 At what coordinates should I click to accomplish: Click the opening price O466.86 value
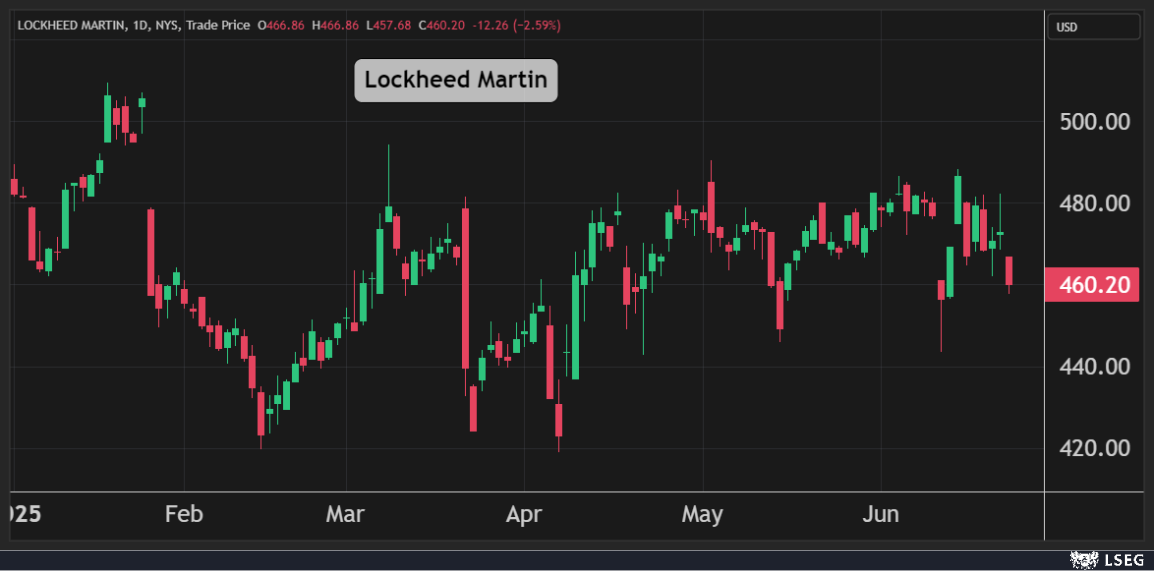point(280,26)
